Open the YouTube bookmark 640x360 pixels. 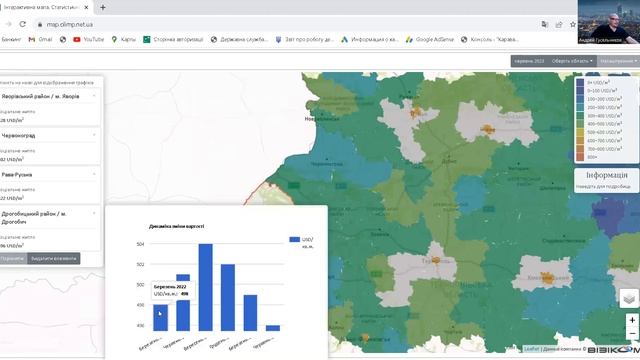click(x=89, y=40)
